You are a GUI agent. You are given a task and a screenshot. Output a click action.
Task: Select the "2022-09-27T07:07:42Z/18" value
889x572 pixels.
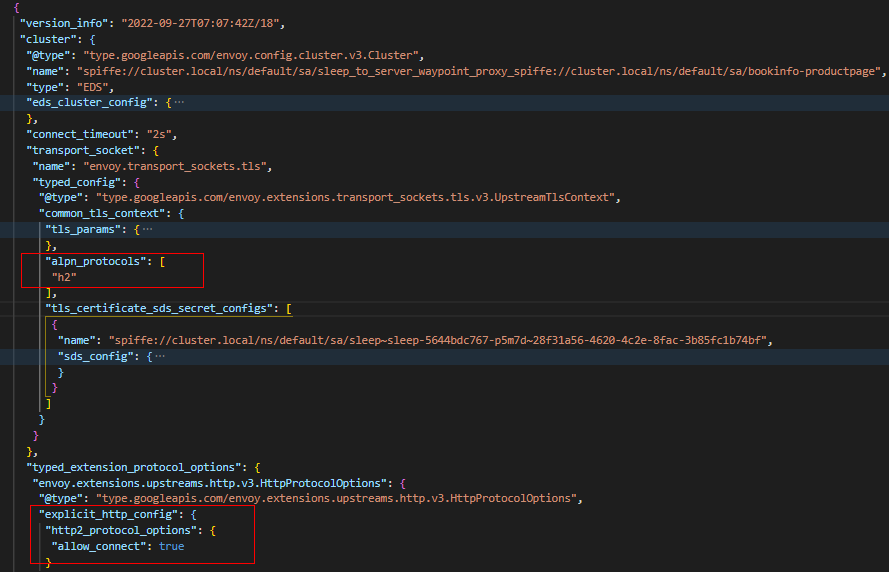click(201, 23)
